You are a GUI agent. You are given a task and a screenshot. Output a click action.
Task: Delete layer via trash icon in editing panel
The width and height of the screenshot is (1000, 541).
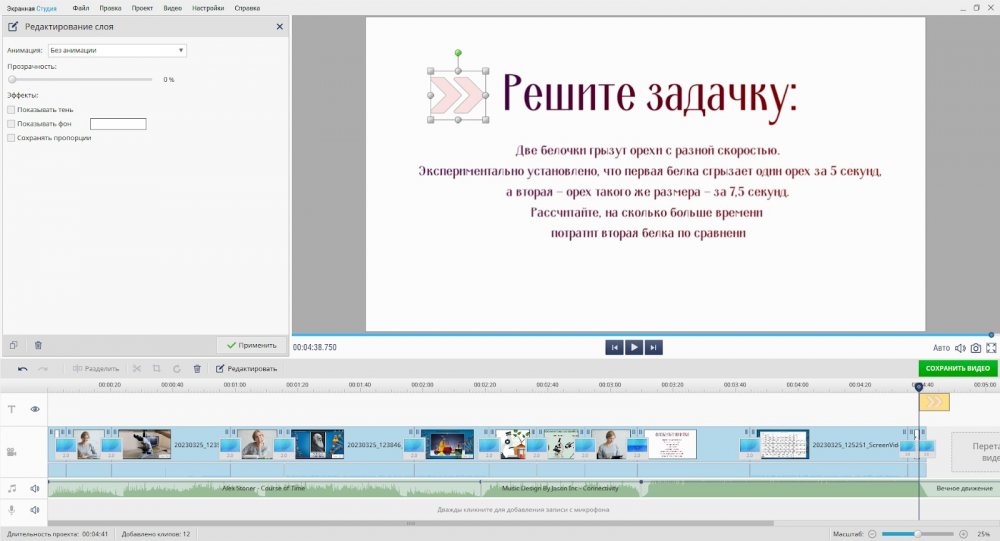38,345
